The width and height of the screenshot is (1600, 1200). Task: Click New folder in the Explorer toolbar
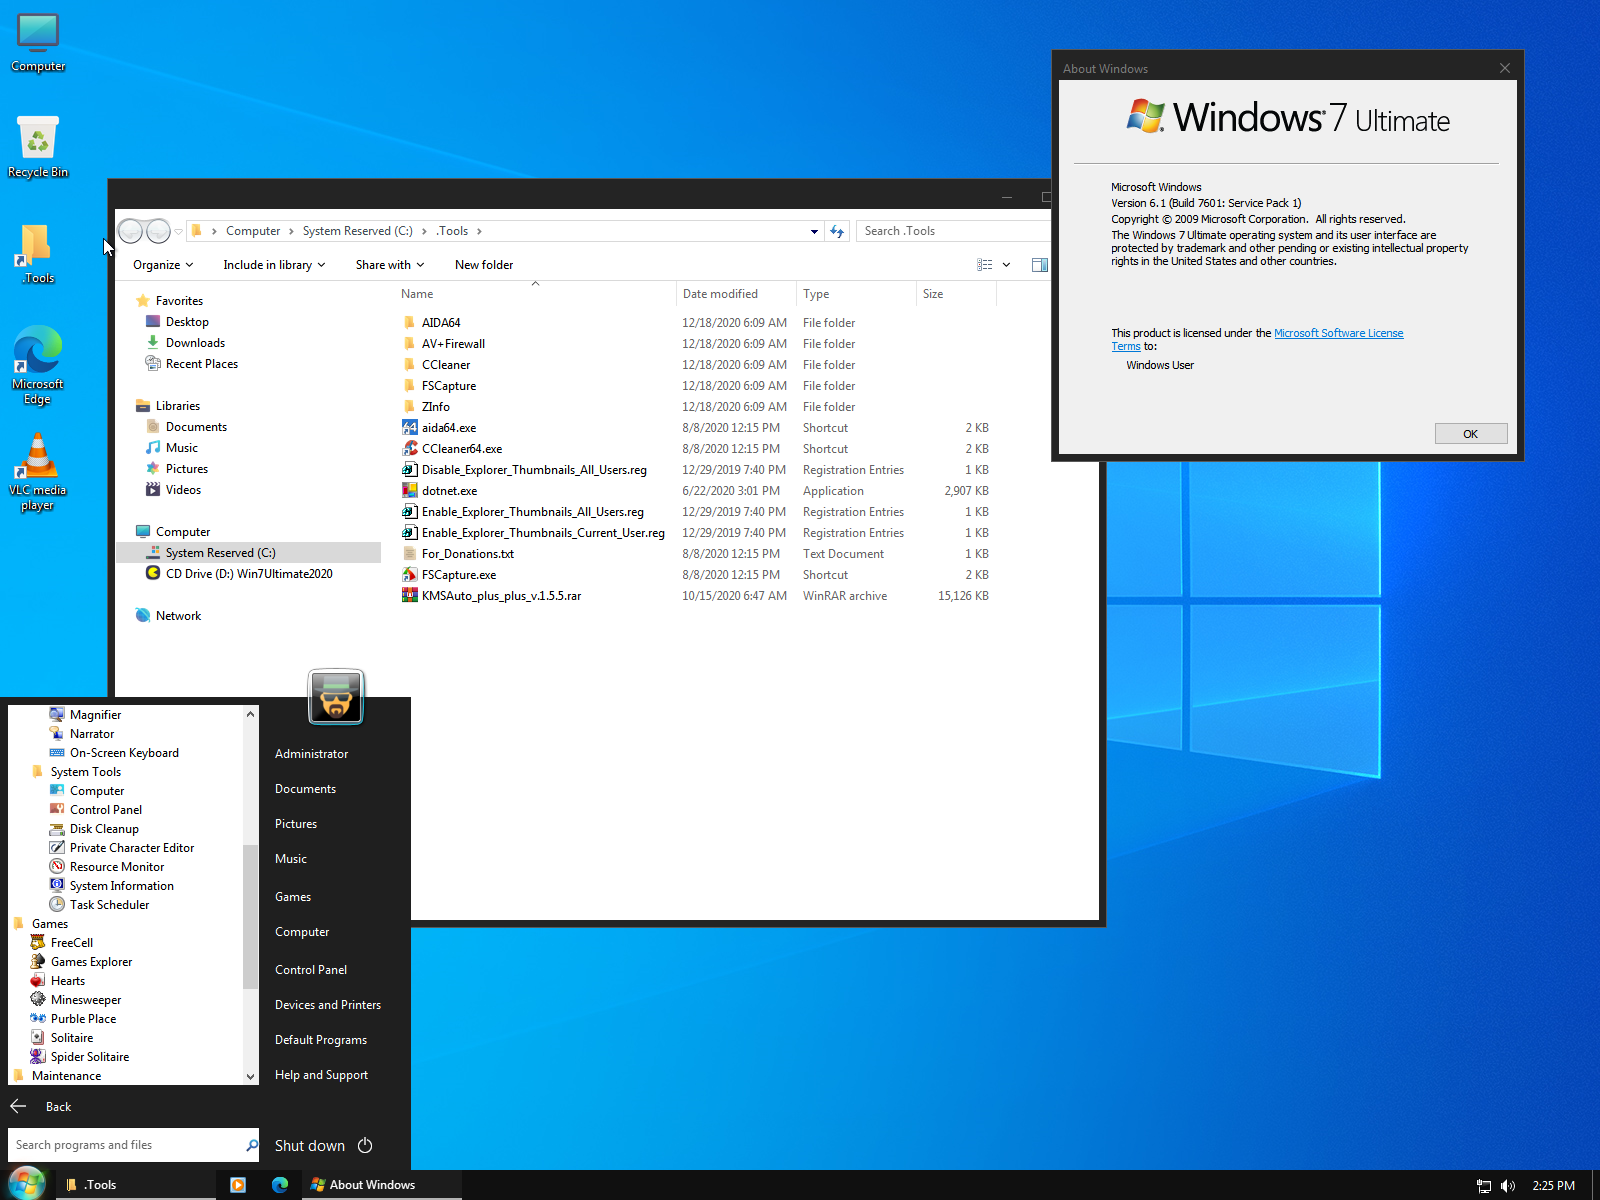(x=483, y=264)
